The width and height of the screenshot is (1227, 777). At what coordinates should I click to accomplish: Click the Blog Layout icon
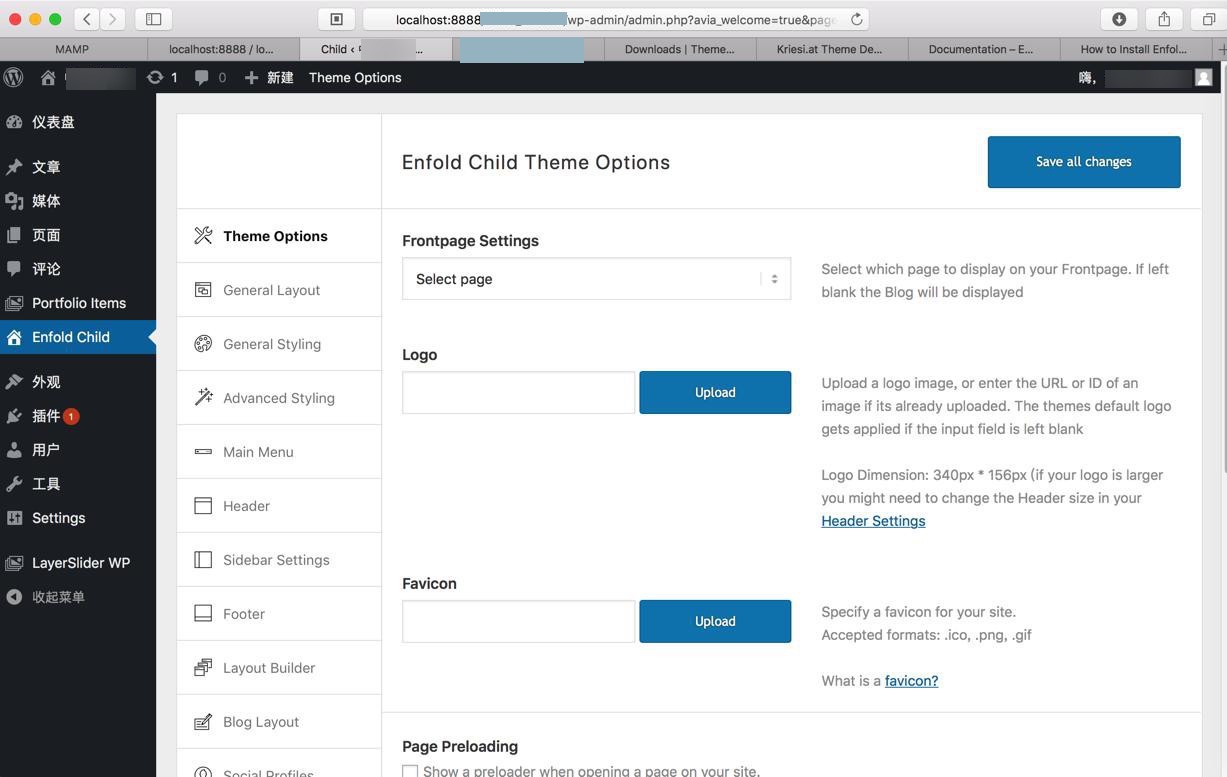click(x=203, y=722)
